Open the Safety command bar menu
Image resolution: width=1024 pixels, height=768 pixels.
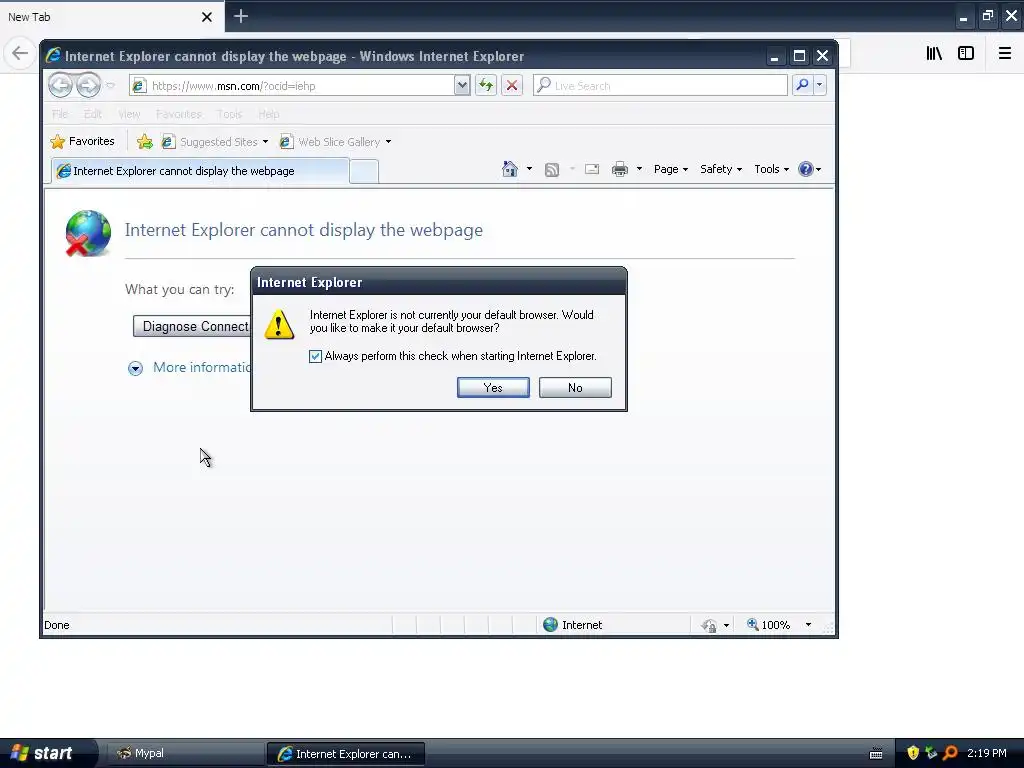(721, 169)
